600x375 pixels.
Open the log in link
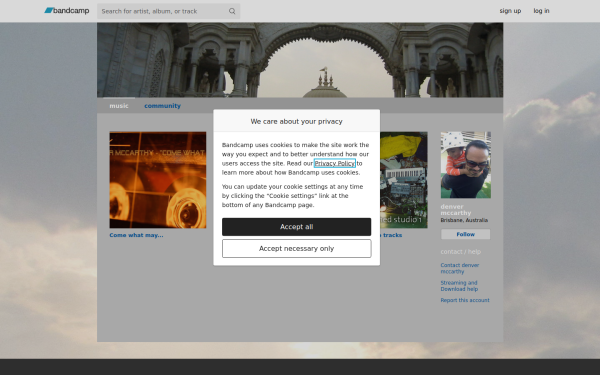point(541,11)
